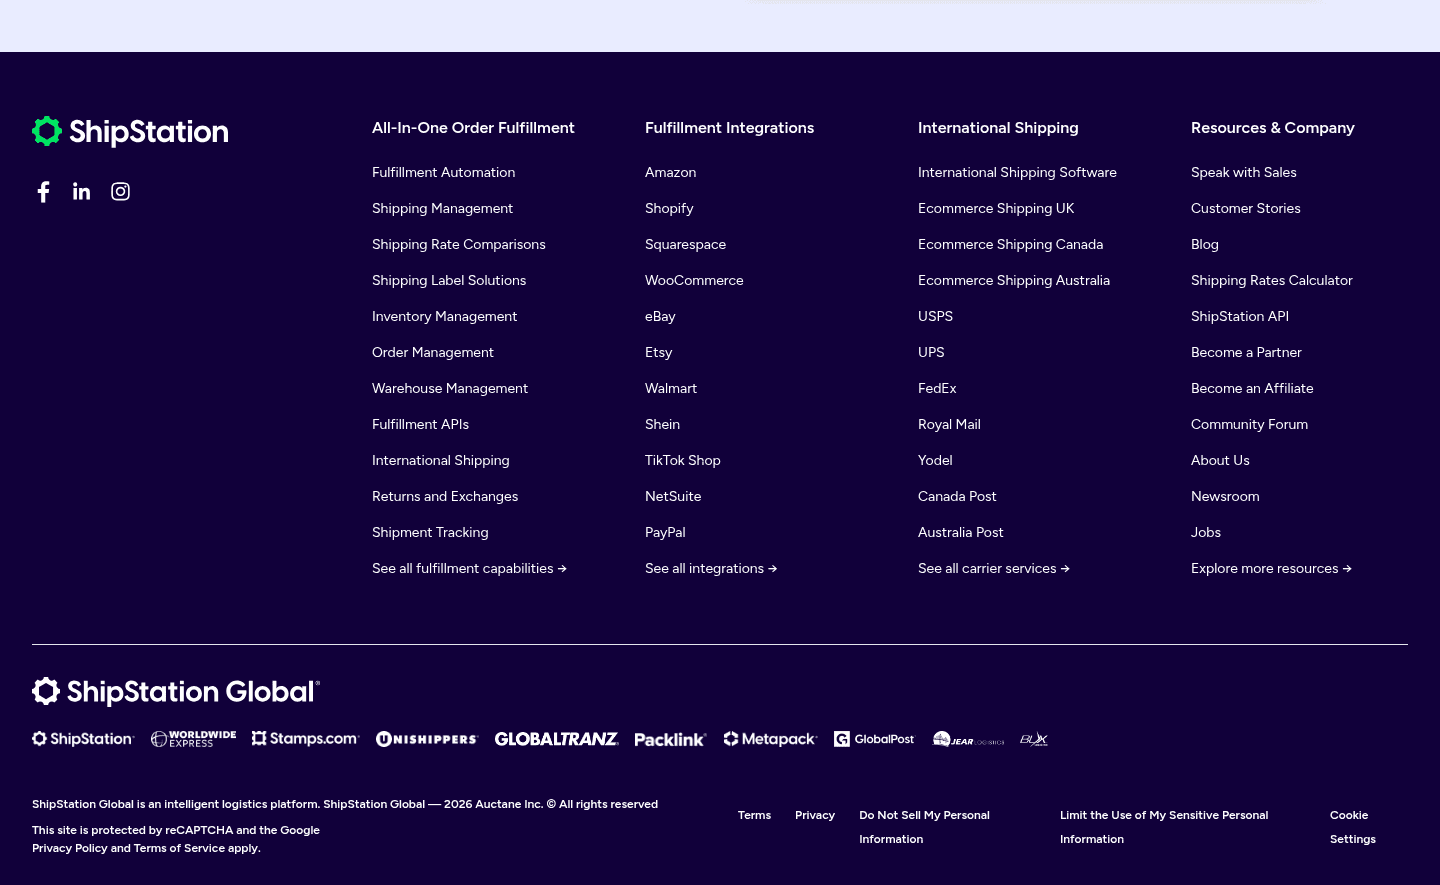Go to Shipping Rate Comparisons
The image size is (1440, 885).
(x=459, y=244)
